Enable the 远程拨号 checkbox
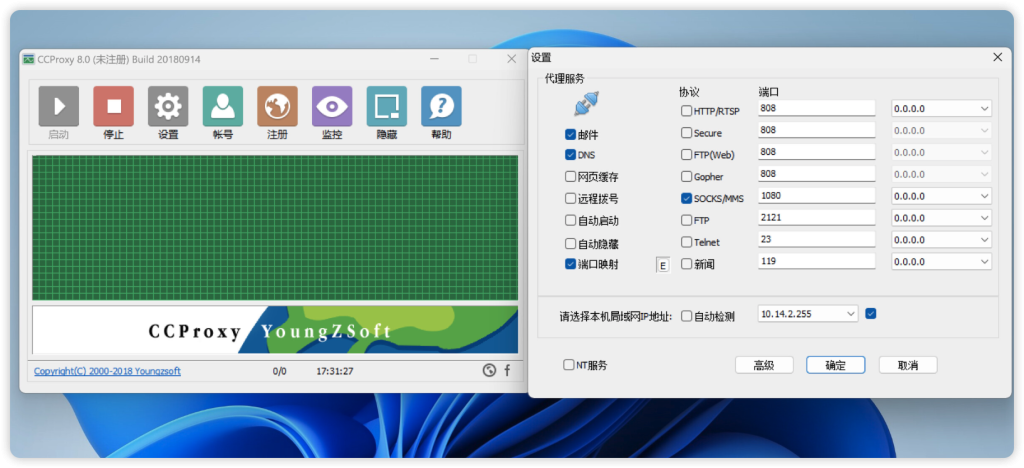The image size is (1024, 468). click(570, 199)
